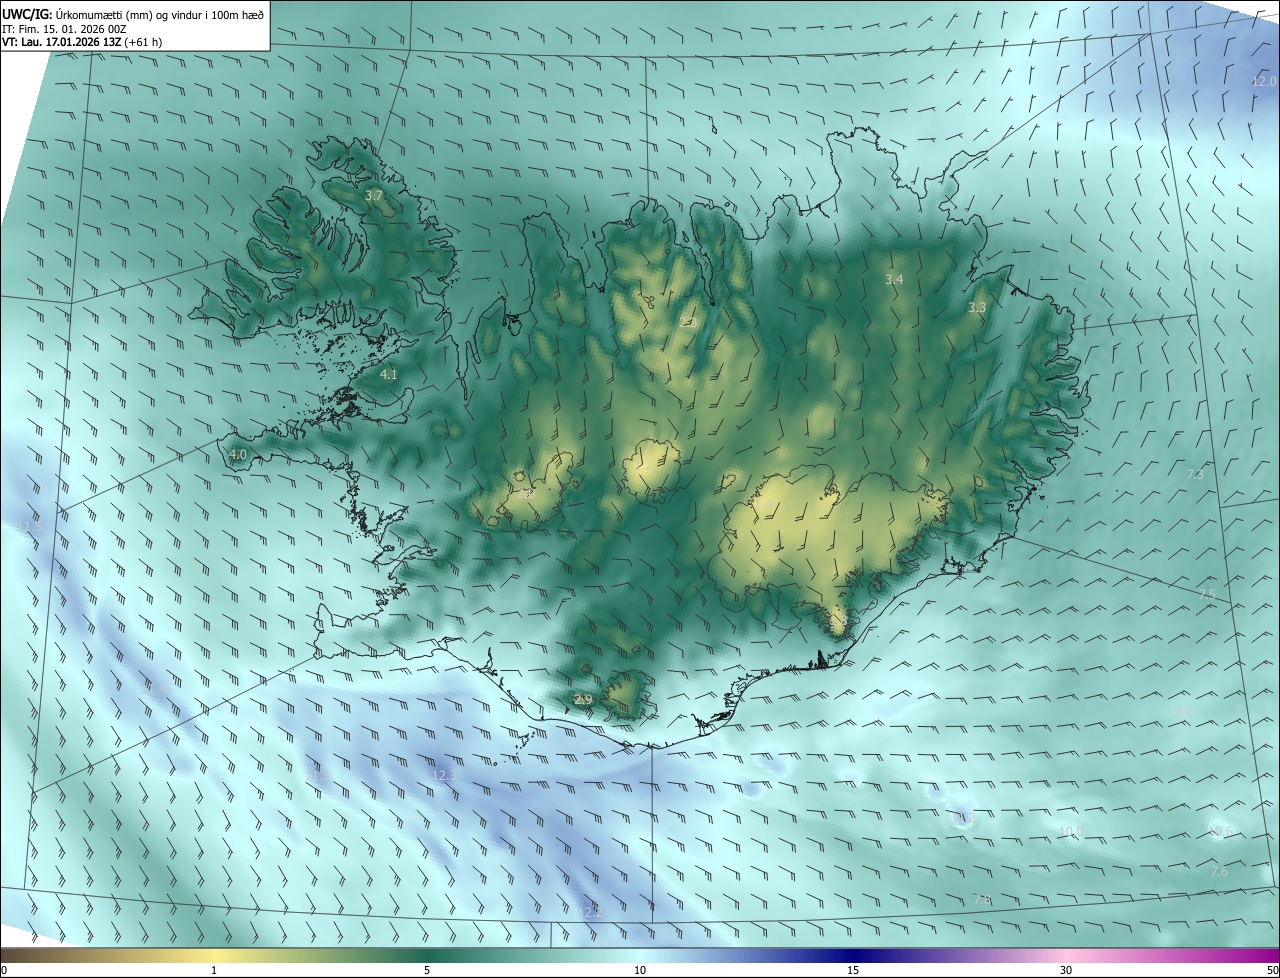This screenshot has height=978, width=1280.
Task: Click the 1 tick on the color scale
Action: tap(214, 970)
